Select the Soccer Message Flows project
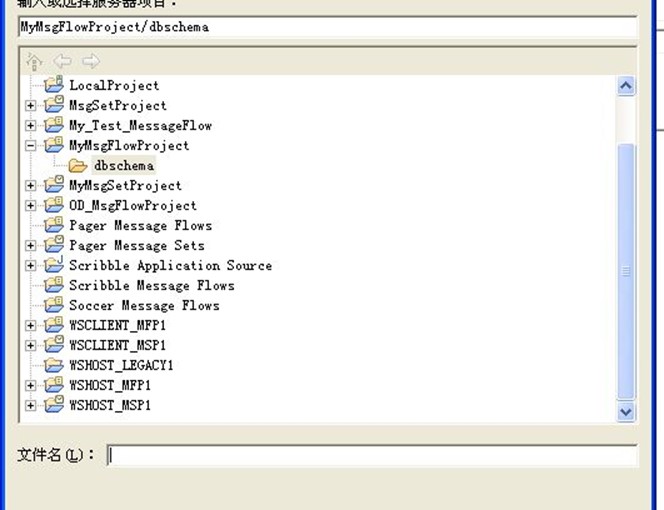 (144, 306)
